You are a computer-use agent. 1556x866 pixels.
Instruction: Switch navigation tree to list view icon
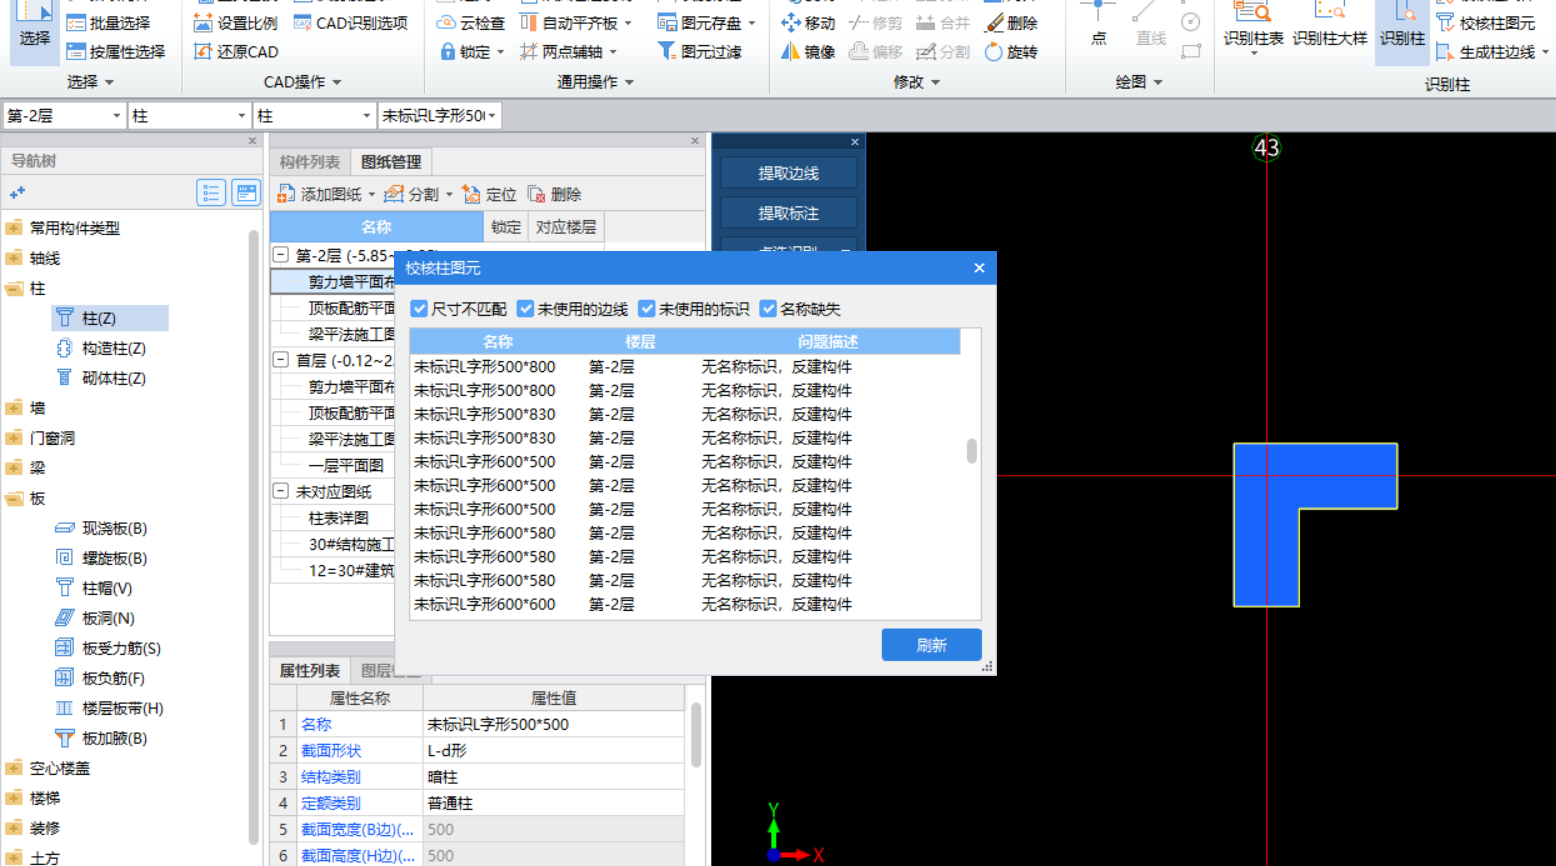(x=211, y=193)
